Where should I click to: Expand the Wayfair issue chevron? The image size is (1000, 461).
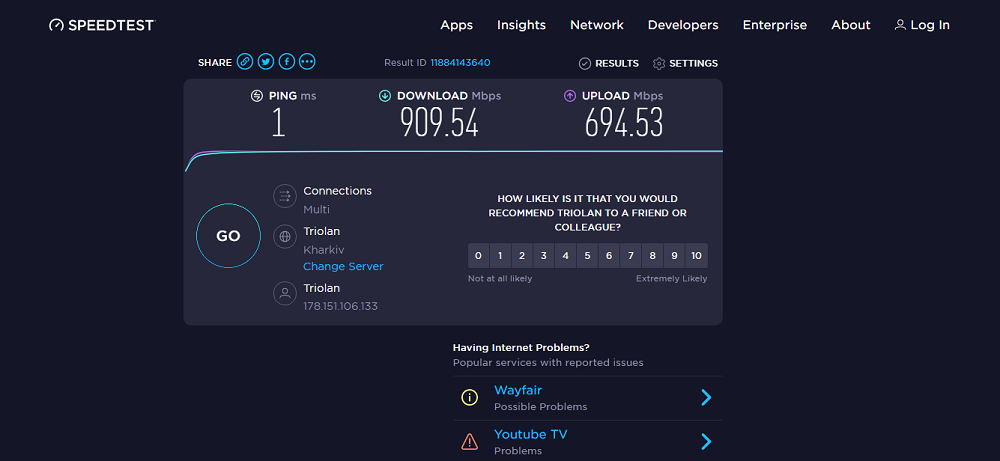coord(706,398)
